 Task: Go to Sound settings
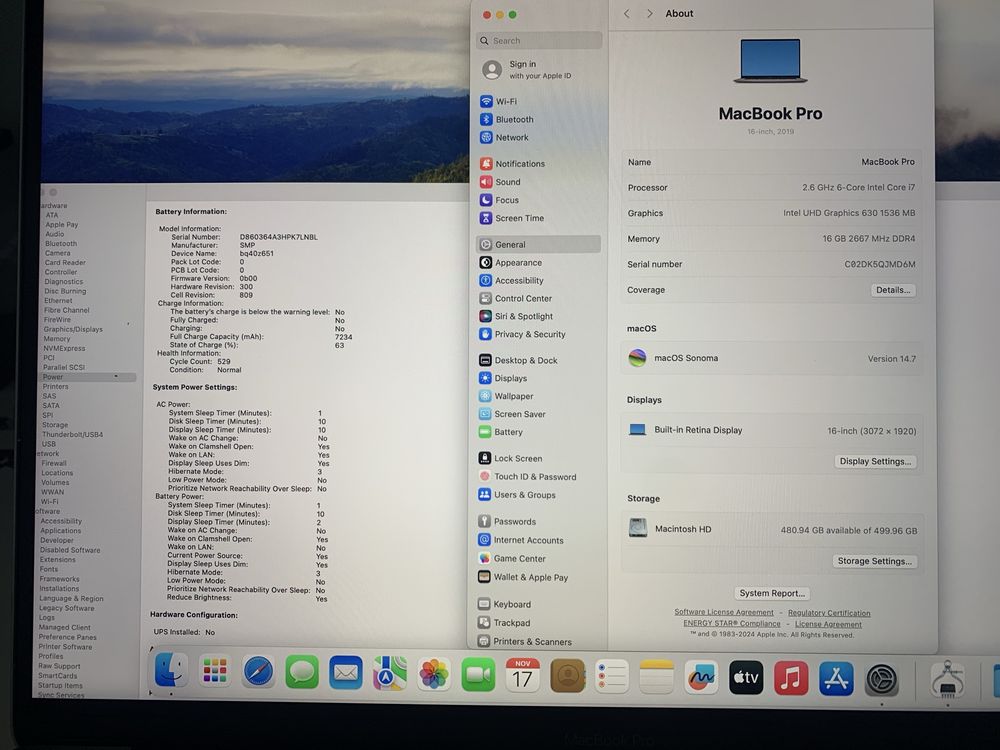(x=500, y=182)
